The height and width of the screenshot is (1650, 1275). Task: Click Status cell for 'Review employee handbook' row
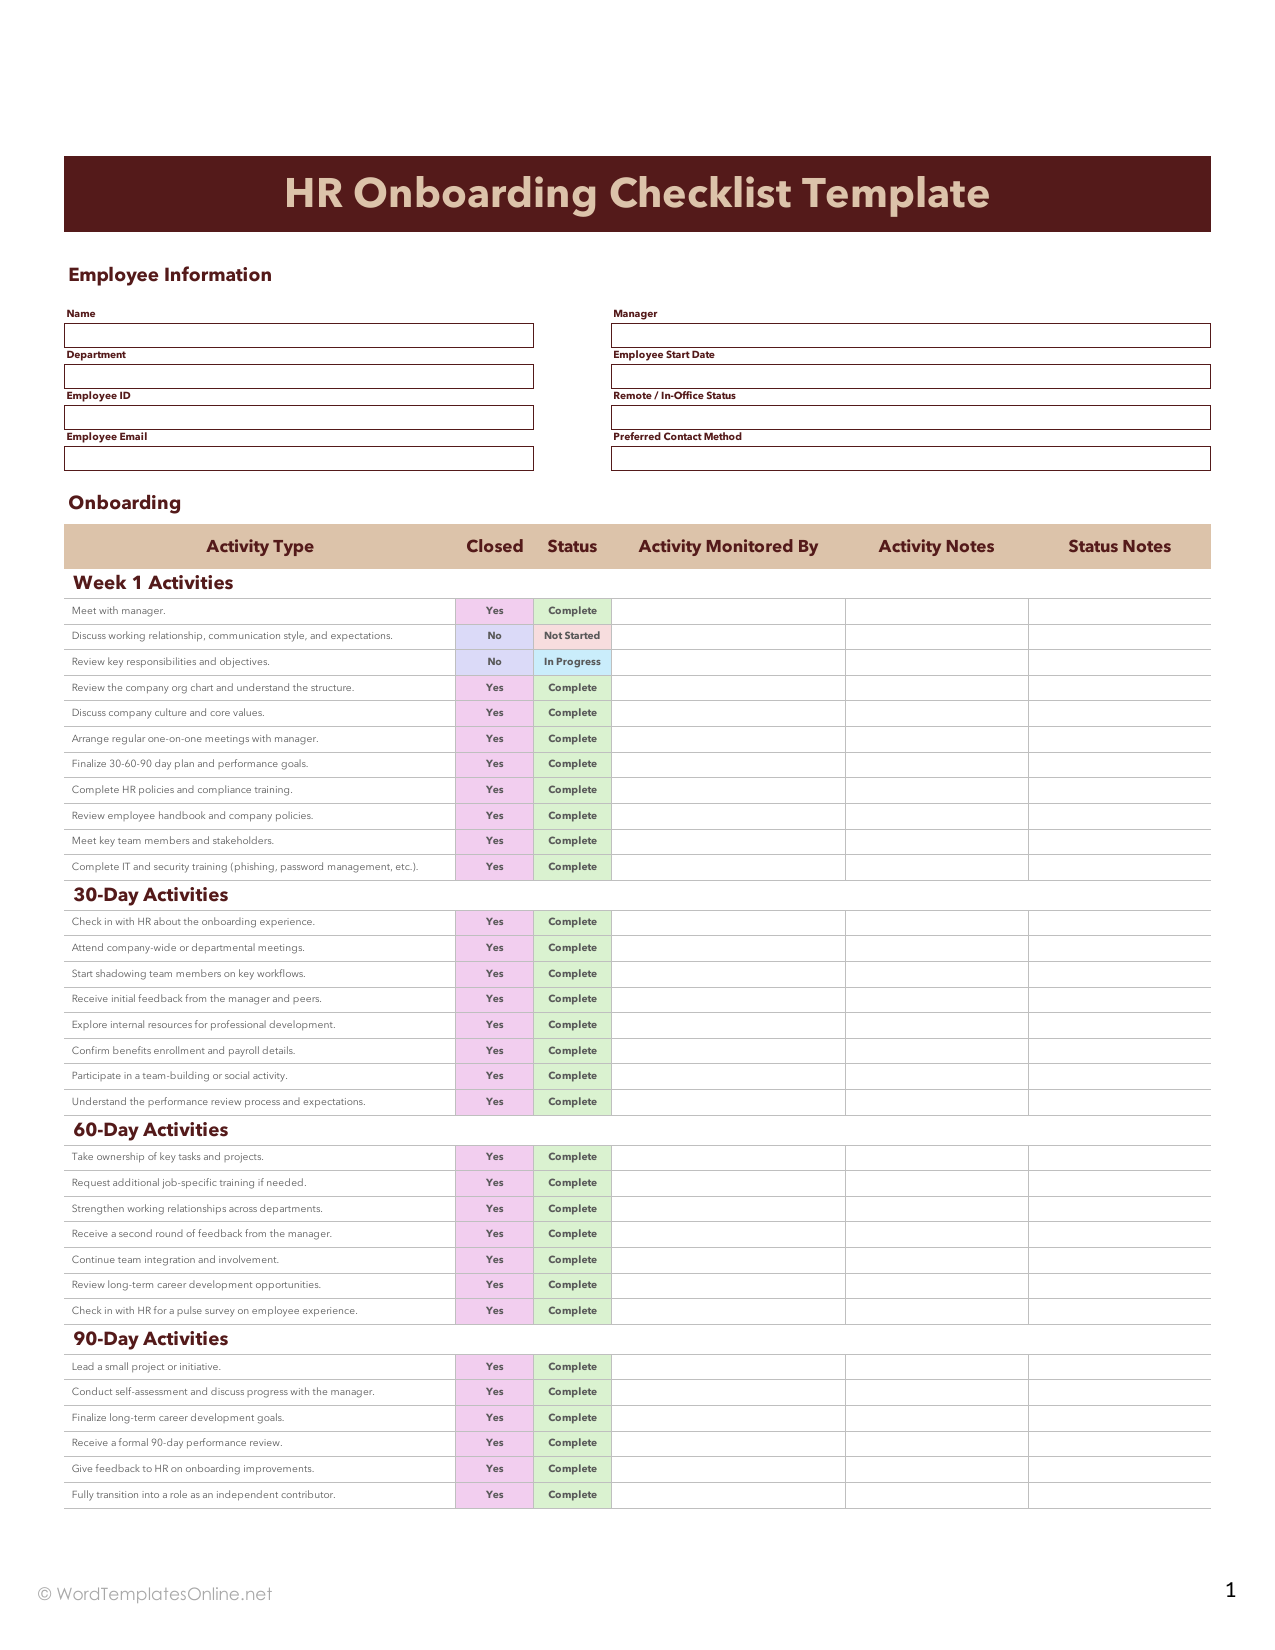click(x=572, y=816)
